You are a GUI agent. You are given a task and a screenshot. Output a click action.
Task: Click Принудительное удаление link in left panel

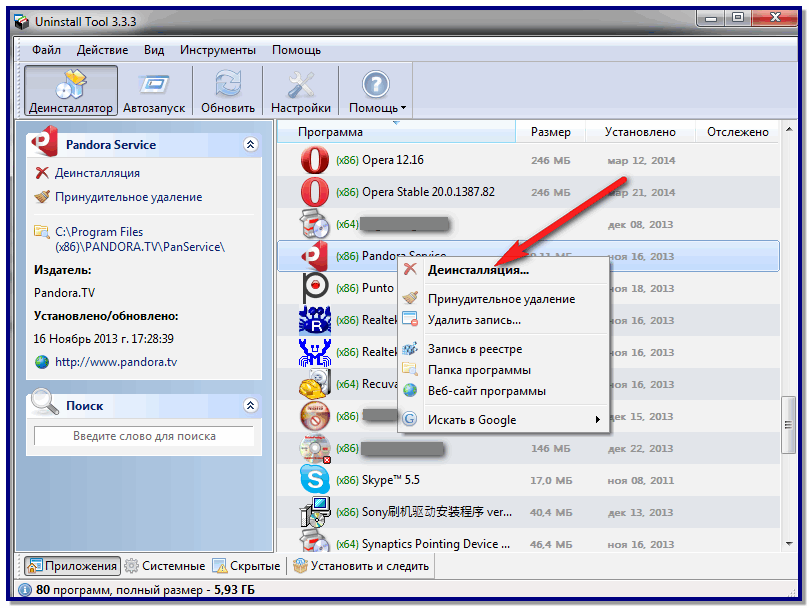tap(128, 197)
